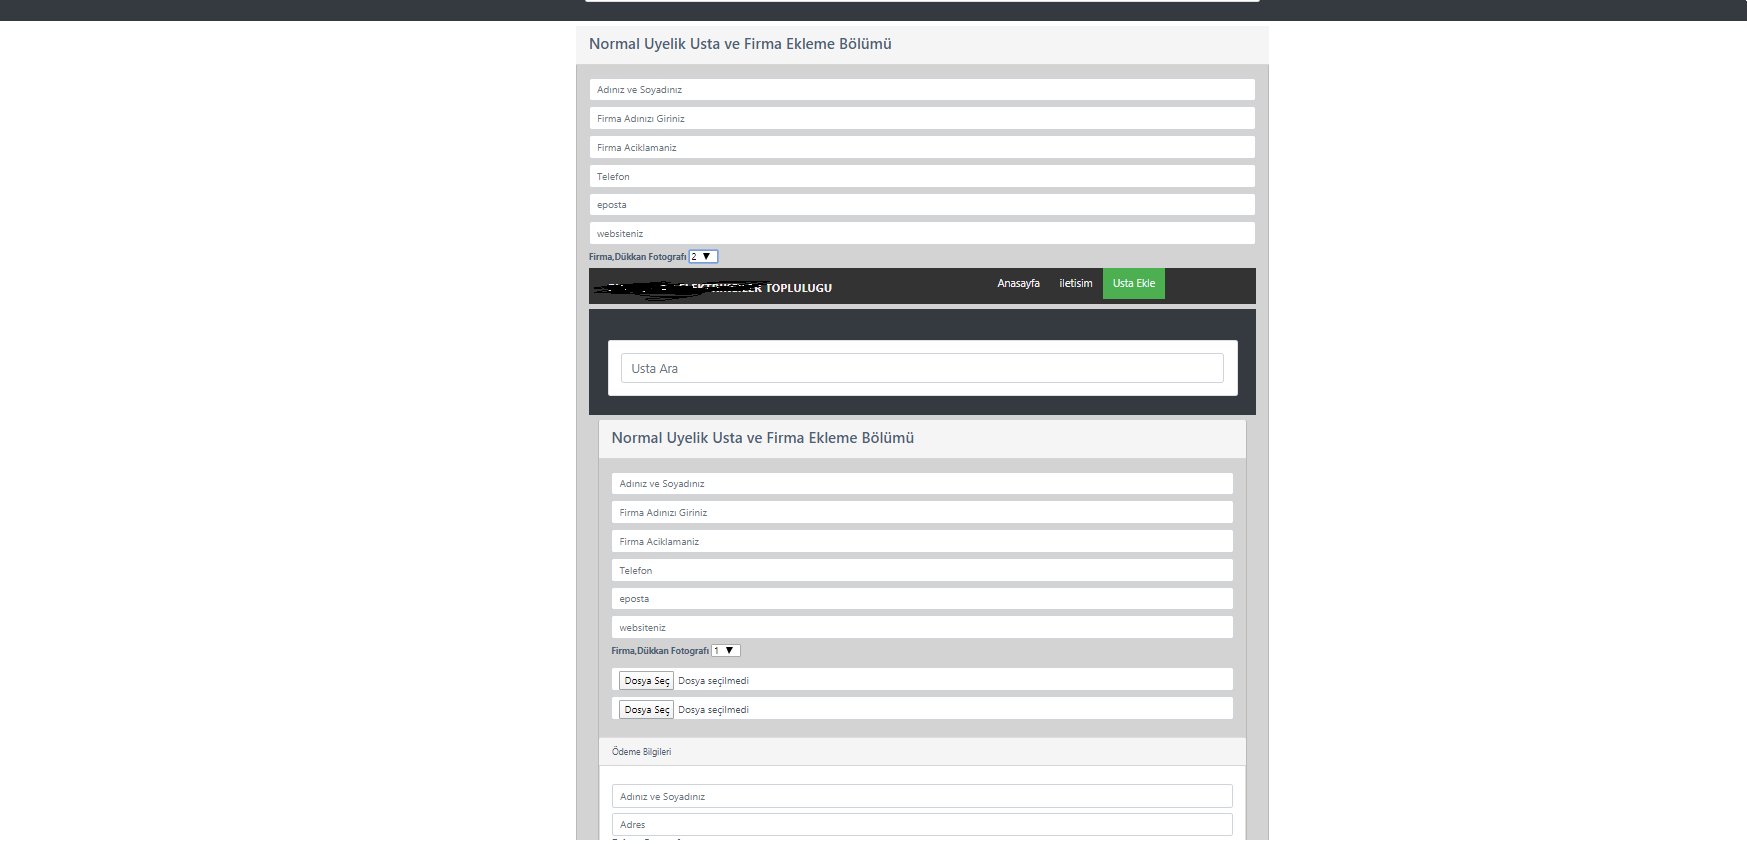Image resolution: width=1747 pixels, height=844 pixels.
Task: Click the top eposta input field
Action: coord(922,205)
